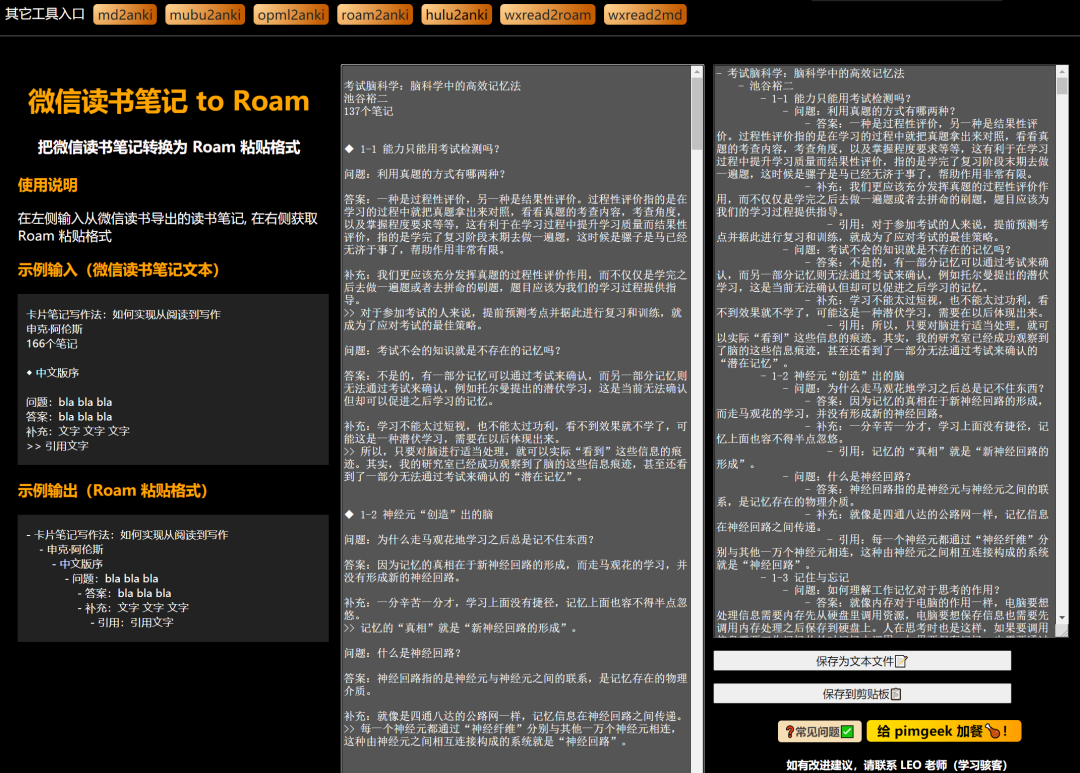
Task: Click the sample output line - 引用：引用文字
Action: (132, 622)
